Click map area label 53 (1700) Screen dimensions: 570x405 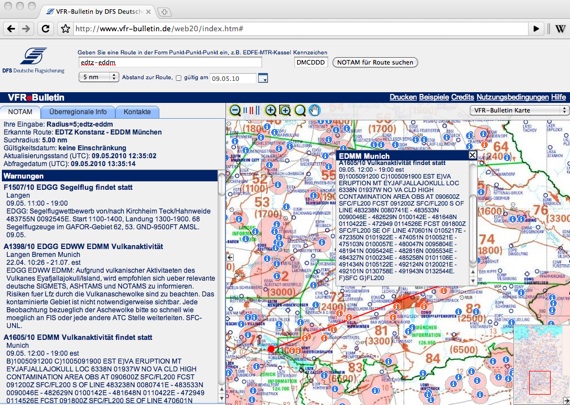click(x=268, y=207)
